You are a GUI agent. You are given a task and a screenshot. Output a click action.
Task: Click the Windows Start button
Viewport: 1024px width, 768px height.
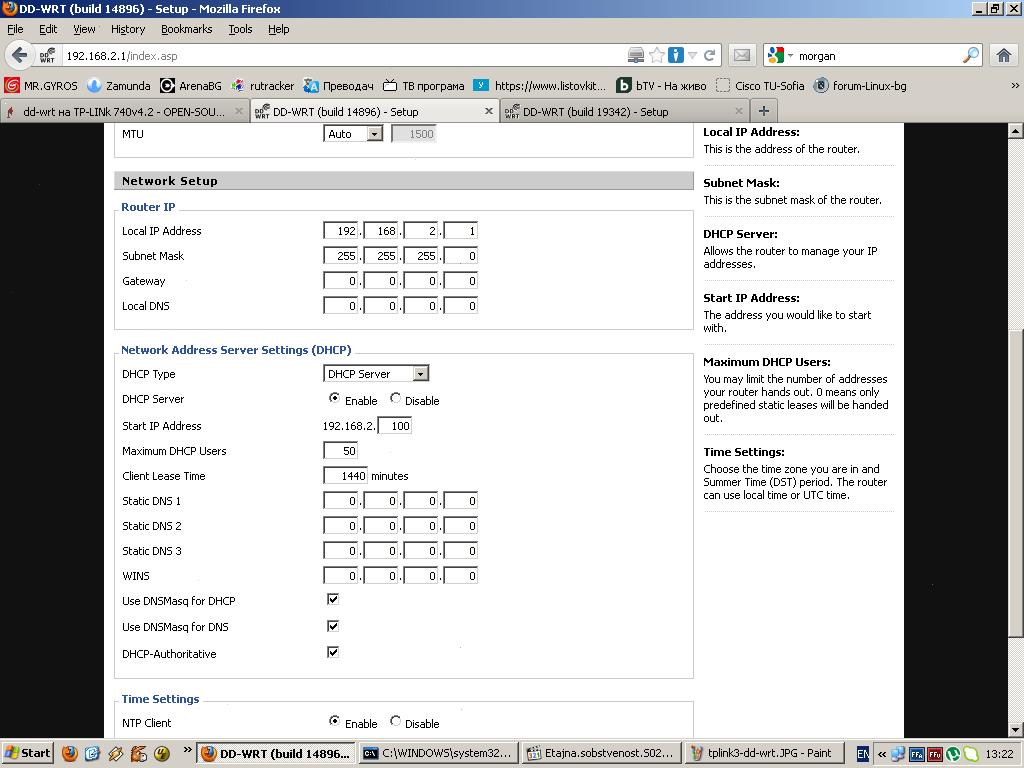pyautogui.click(x=28, y=754)
